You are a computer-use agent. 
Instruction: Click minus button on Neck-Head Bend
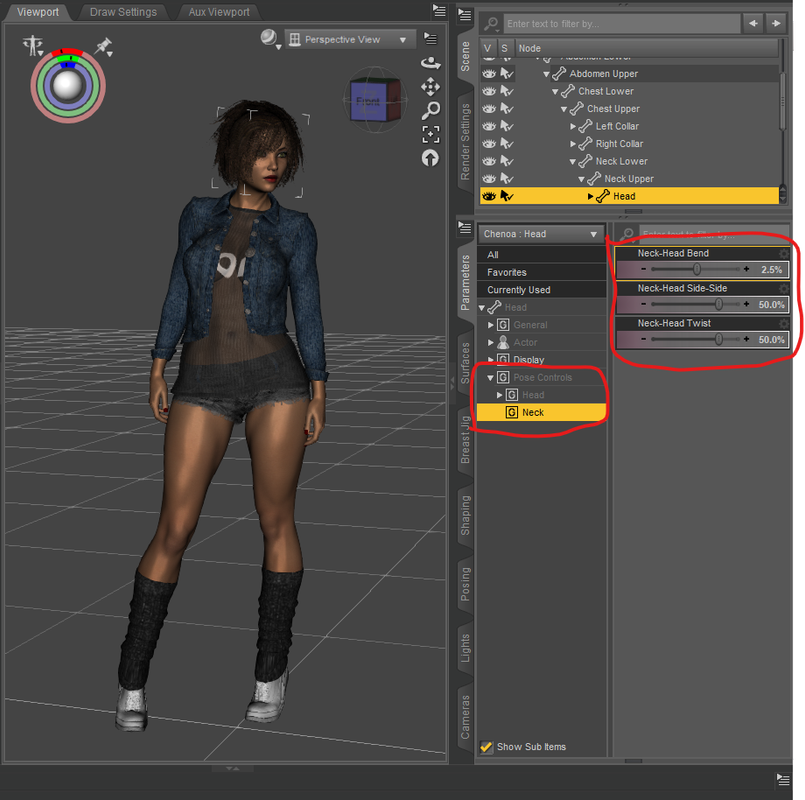pyautogui.click(x=643, y=269)
